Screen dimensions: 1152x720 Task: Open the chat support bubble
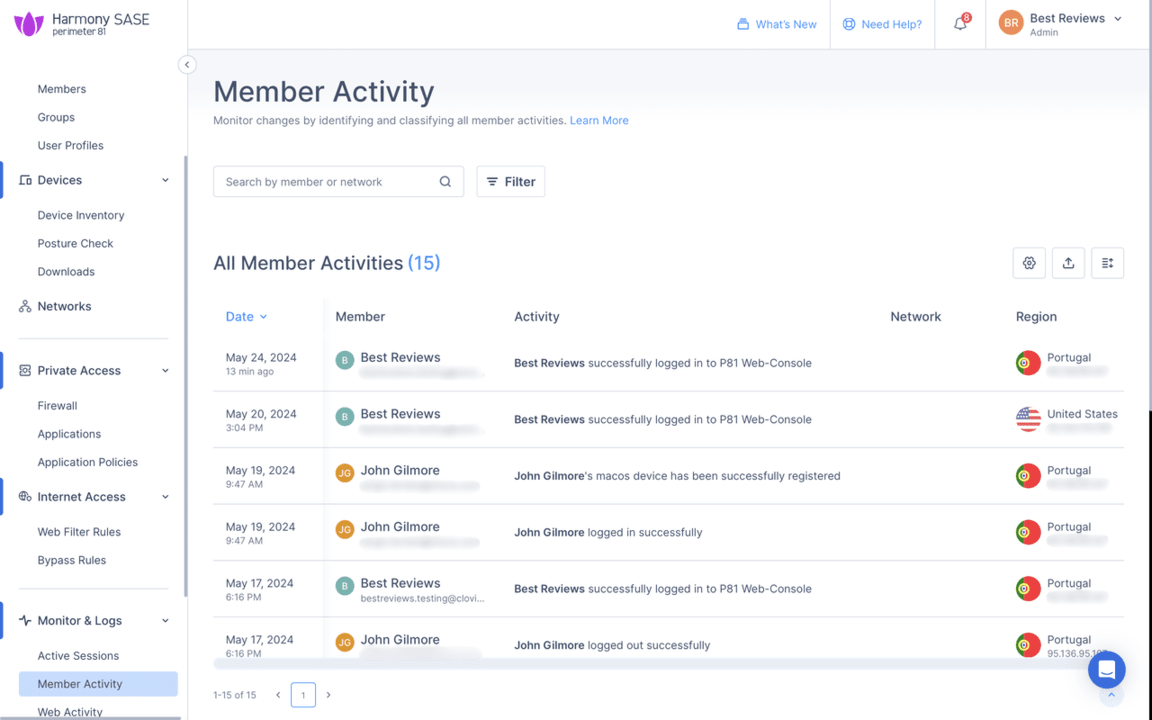point(1106,669)
